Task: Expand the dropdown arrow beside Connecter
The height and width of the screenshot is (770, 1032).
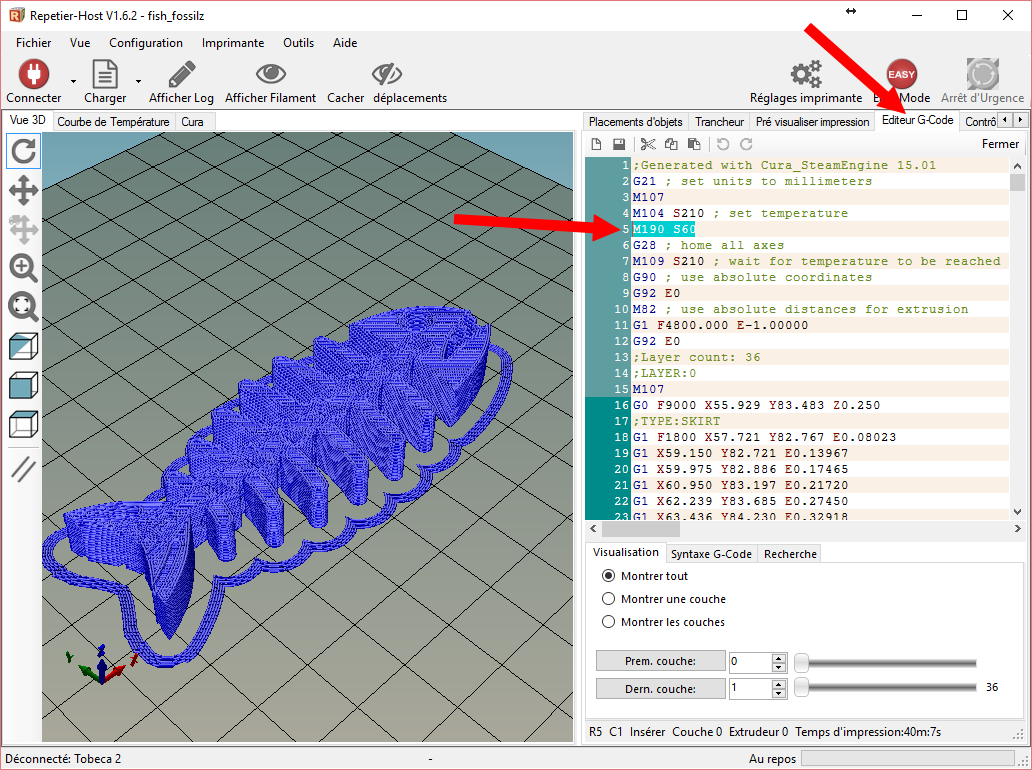Action: tap(73, 81)
